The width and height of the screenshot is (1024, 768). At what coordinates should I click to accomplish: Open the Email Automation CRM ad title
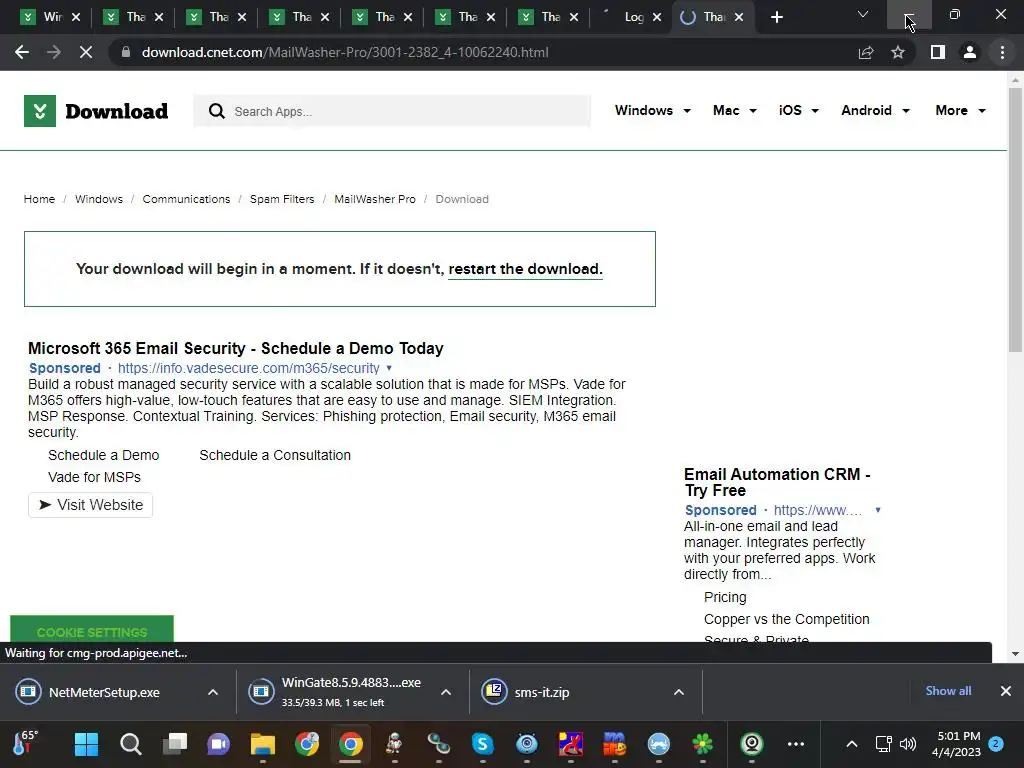pos(777,483)
